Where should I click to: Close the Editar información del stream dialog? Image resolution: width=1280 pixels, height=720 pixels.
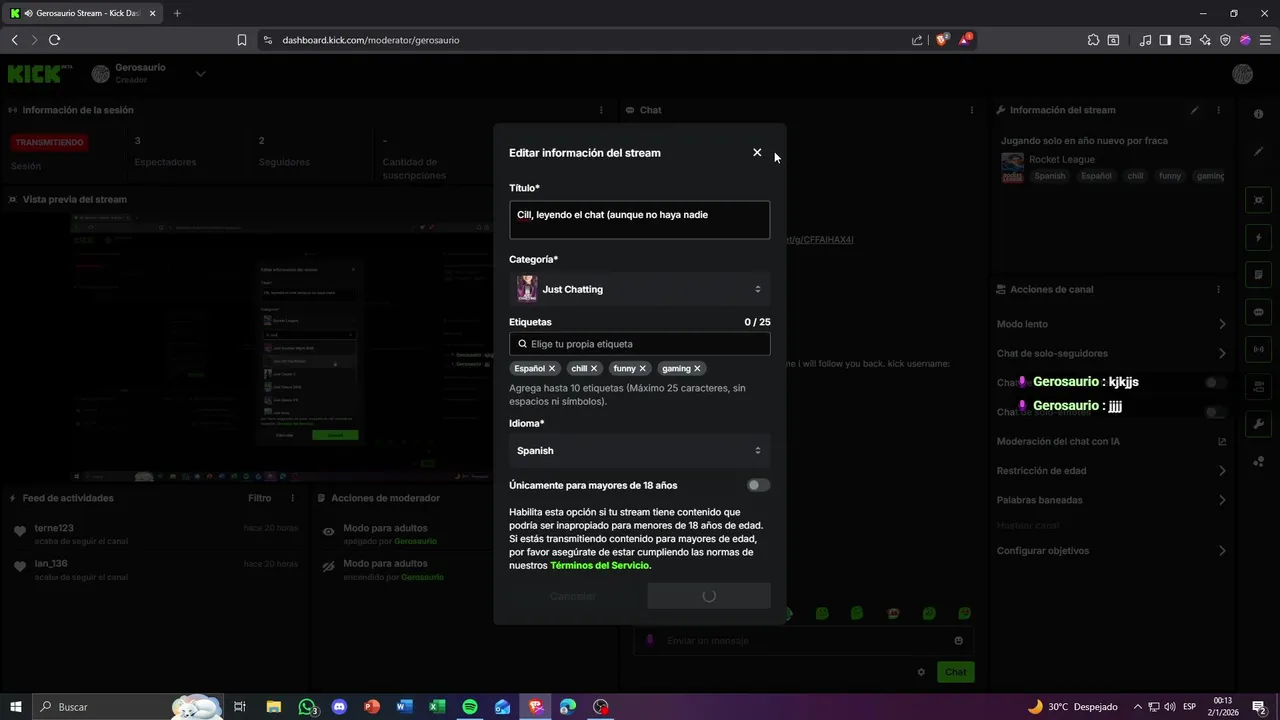[757, 153]
